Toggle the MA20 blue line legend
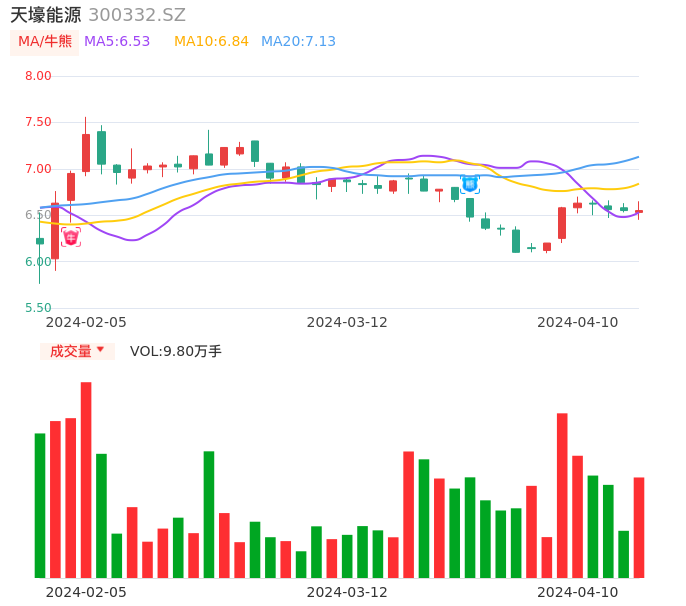Image resolution: width=686 pixels, height=606 pixels. point(298,42)
